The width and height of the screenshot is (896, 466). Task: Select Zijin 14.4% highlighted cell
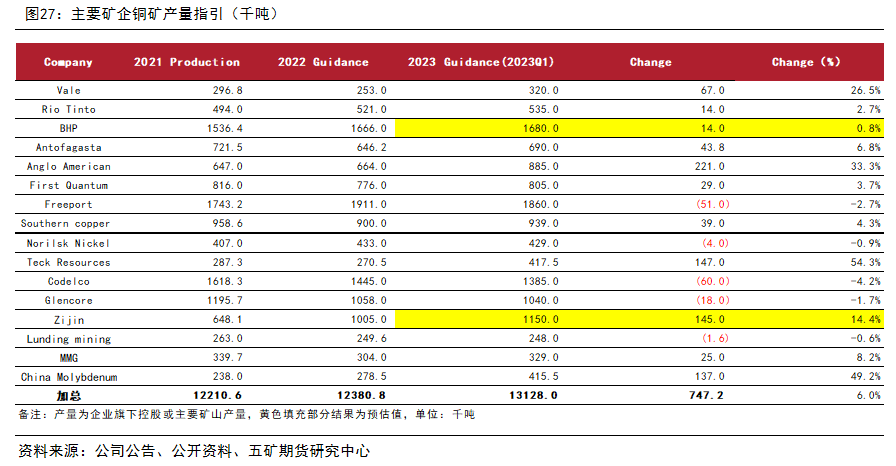pyautogui.click(x=865, y=319)
